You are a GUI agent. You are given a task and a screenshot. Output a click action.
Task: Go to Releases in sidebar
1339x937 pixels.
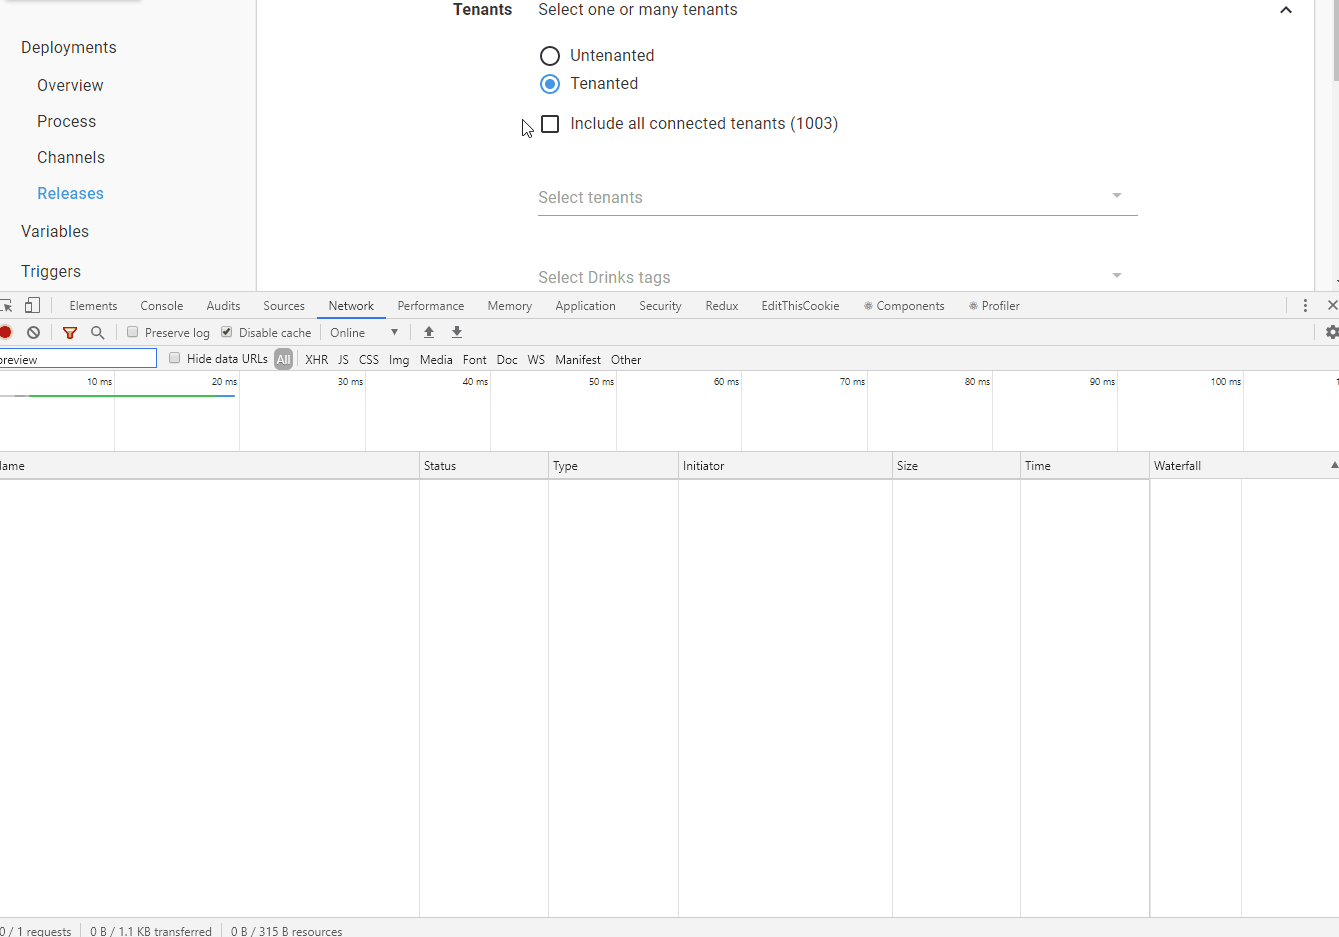70,194
